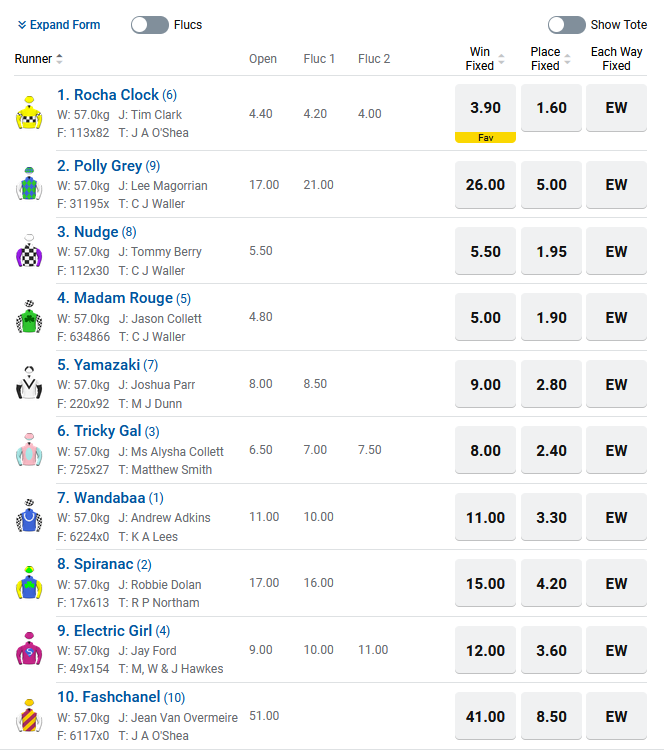664x752 pixels.
Task: Click Tricky Gal's pink jockey silks icon
Action: [28, 451]
